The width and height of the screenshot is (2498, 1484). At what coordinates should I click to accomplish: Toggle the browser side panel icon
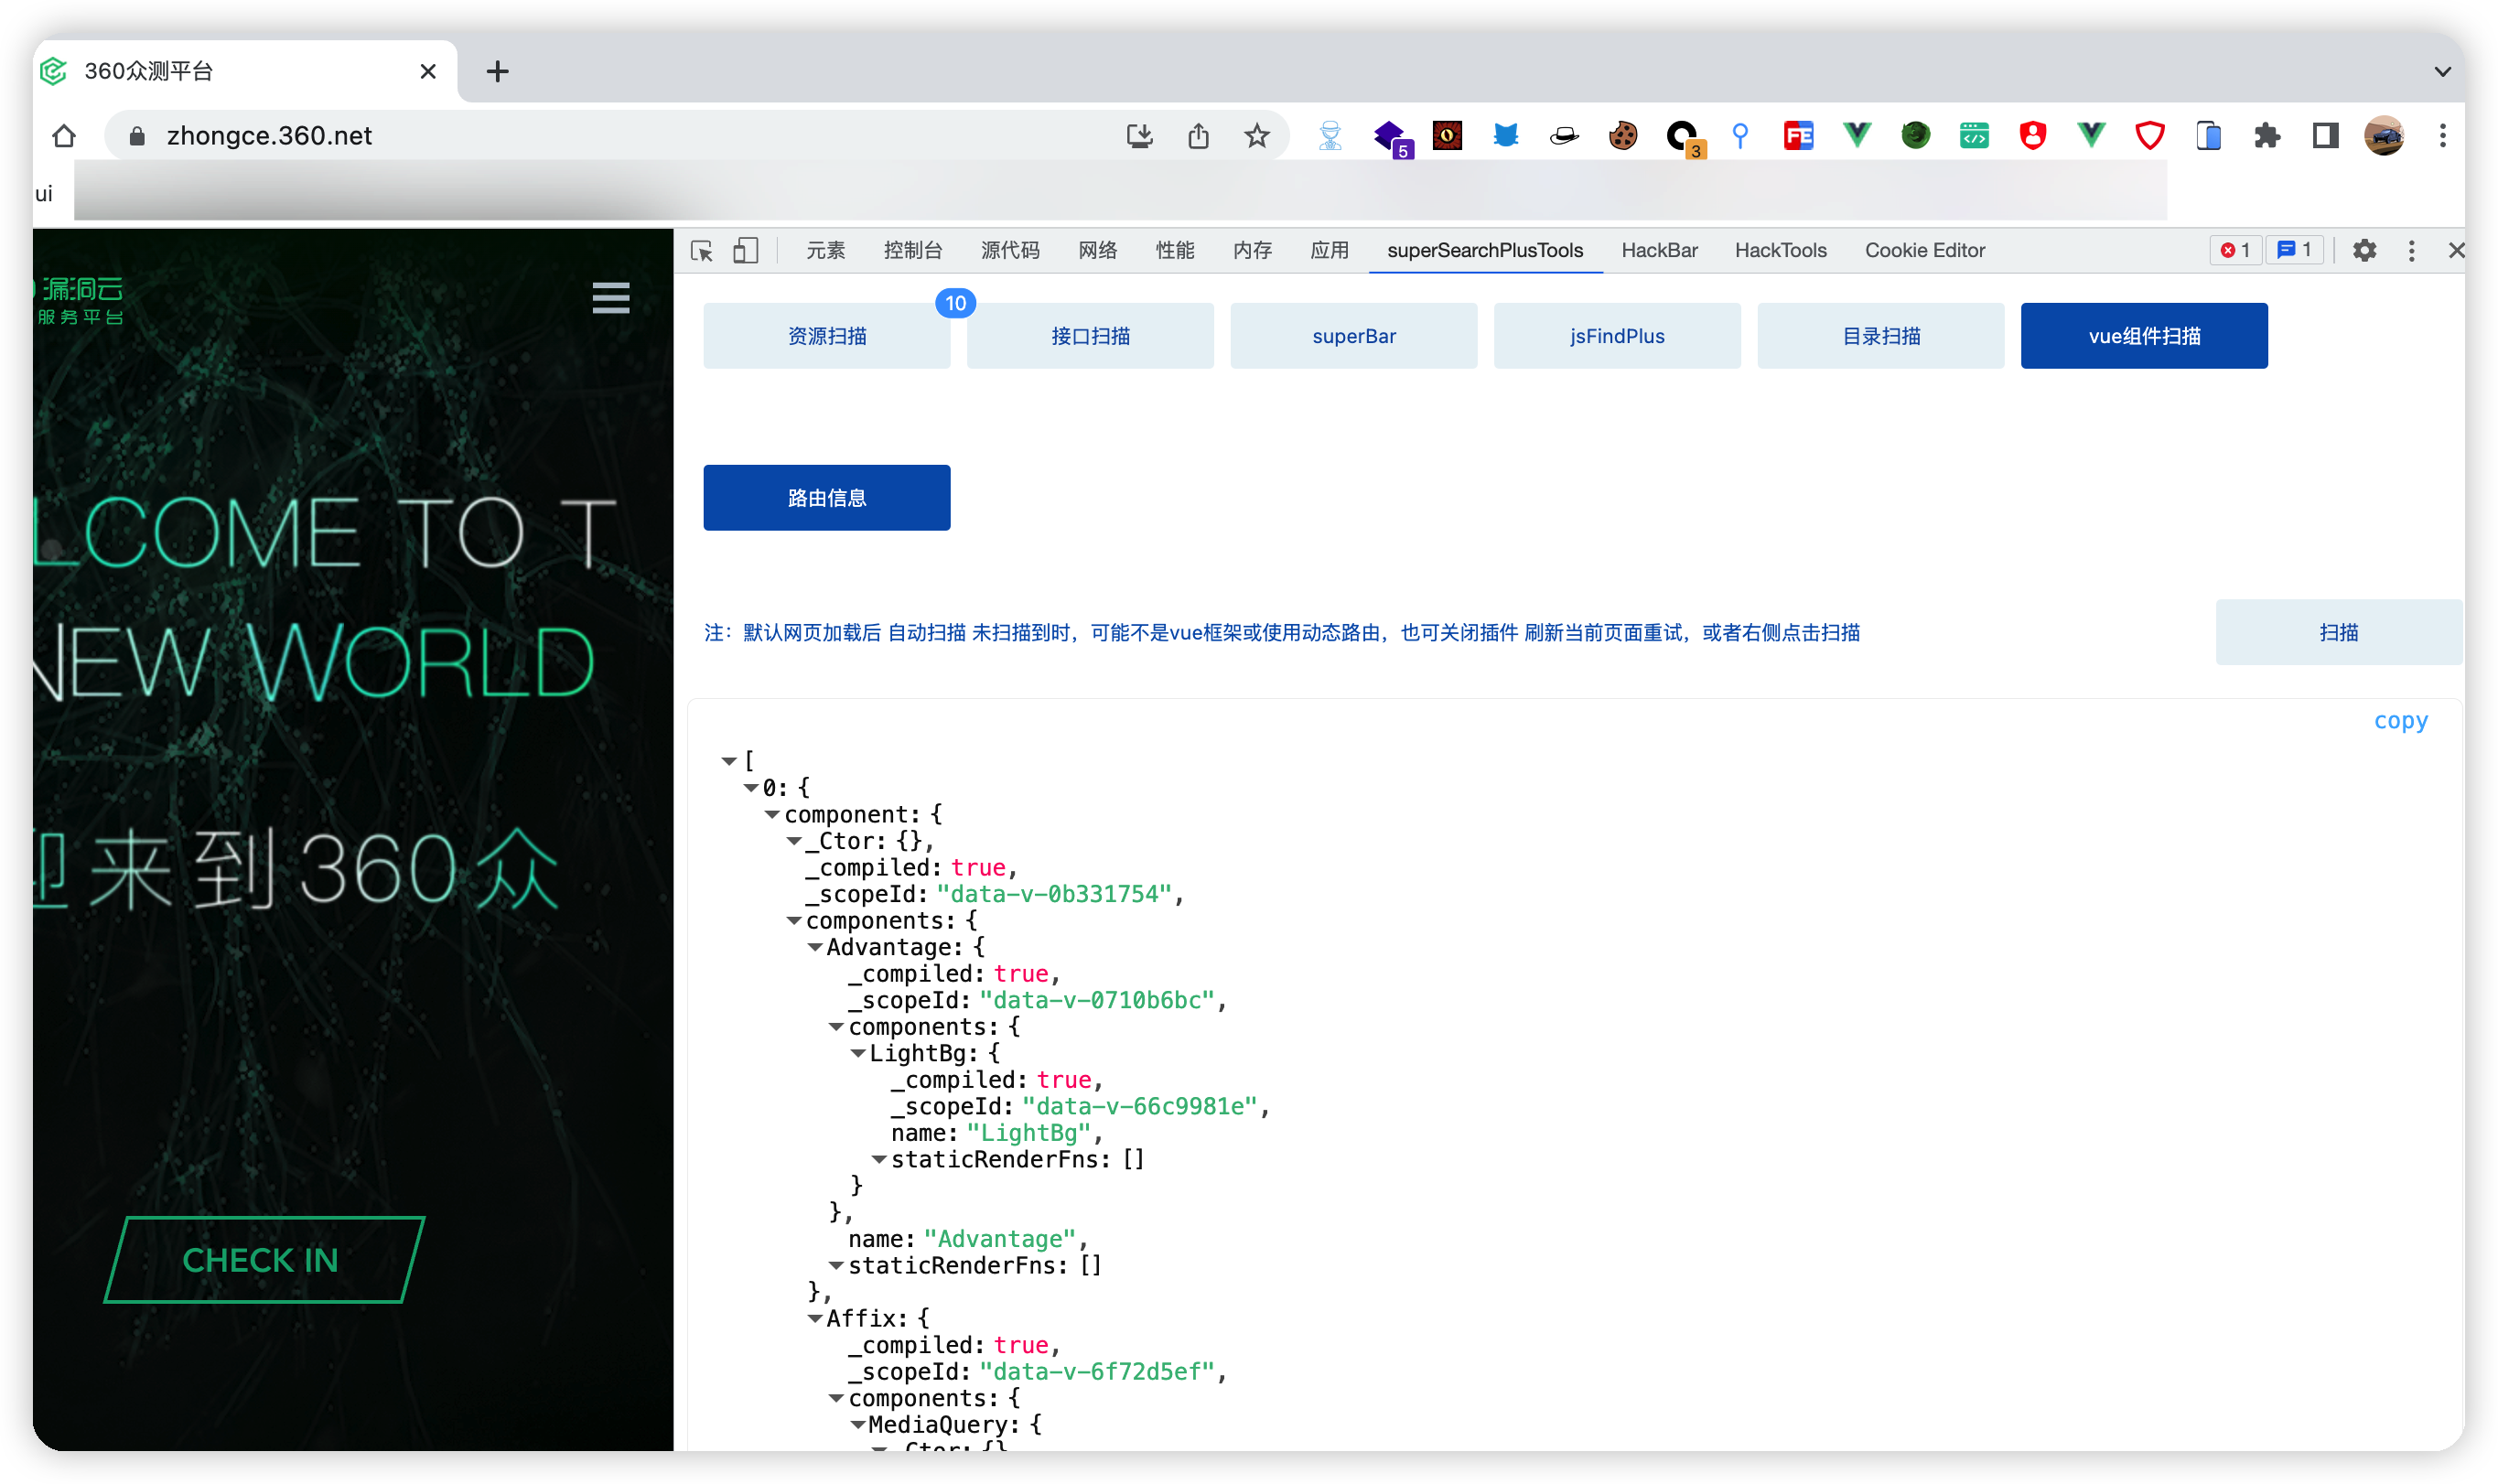(2325, 136)
